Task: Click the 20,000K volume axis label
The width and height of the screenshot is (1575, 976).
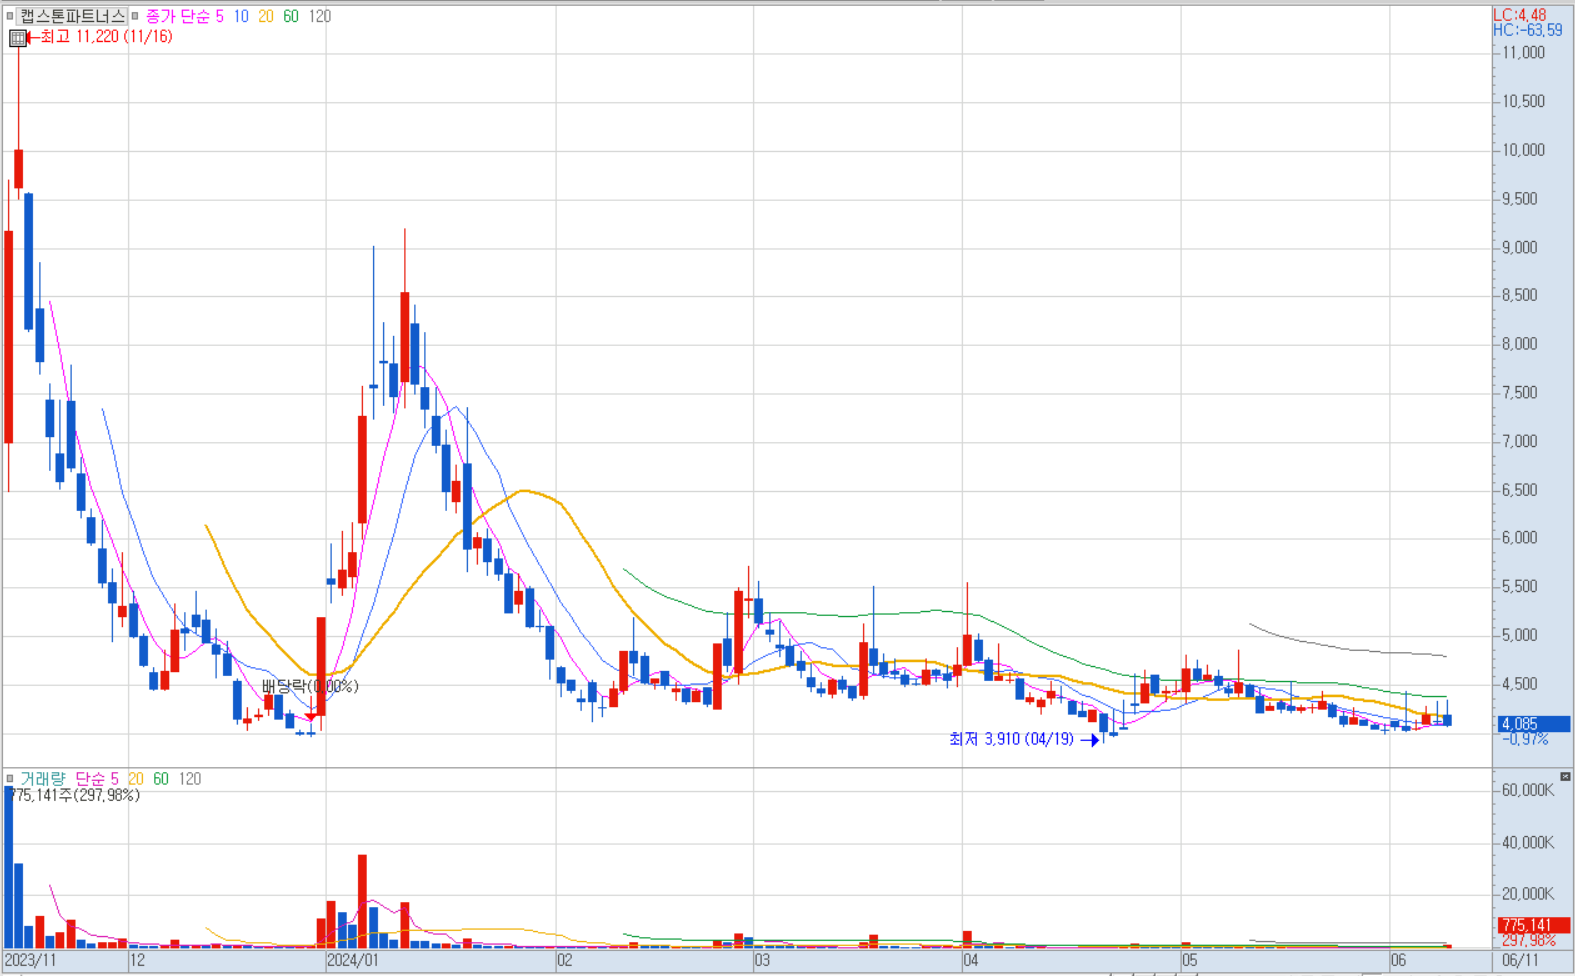Action: (x=1528, y=894)
